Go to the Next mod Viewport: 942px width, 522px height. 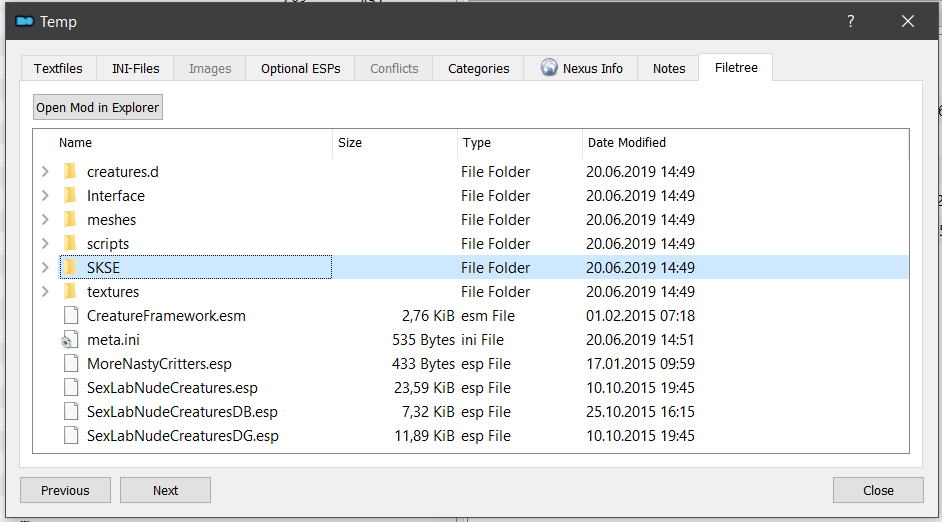(x=165, y=490)
